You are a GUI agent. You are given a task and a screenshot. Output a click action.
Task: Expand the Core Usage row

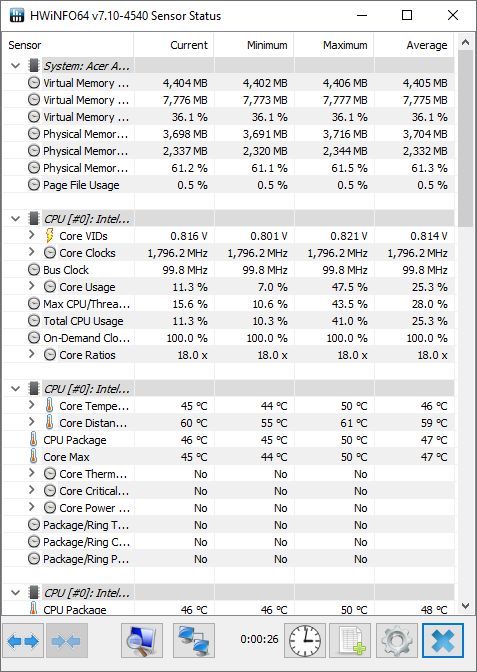point(32,286)
